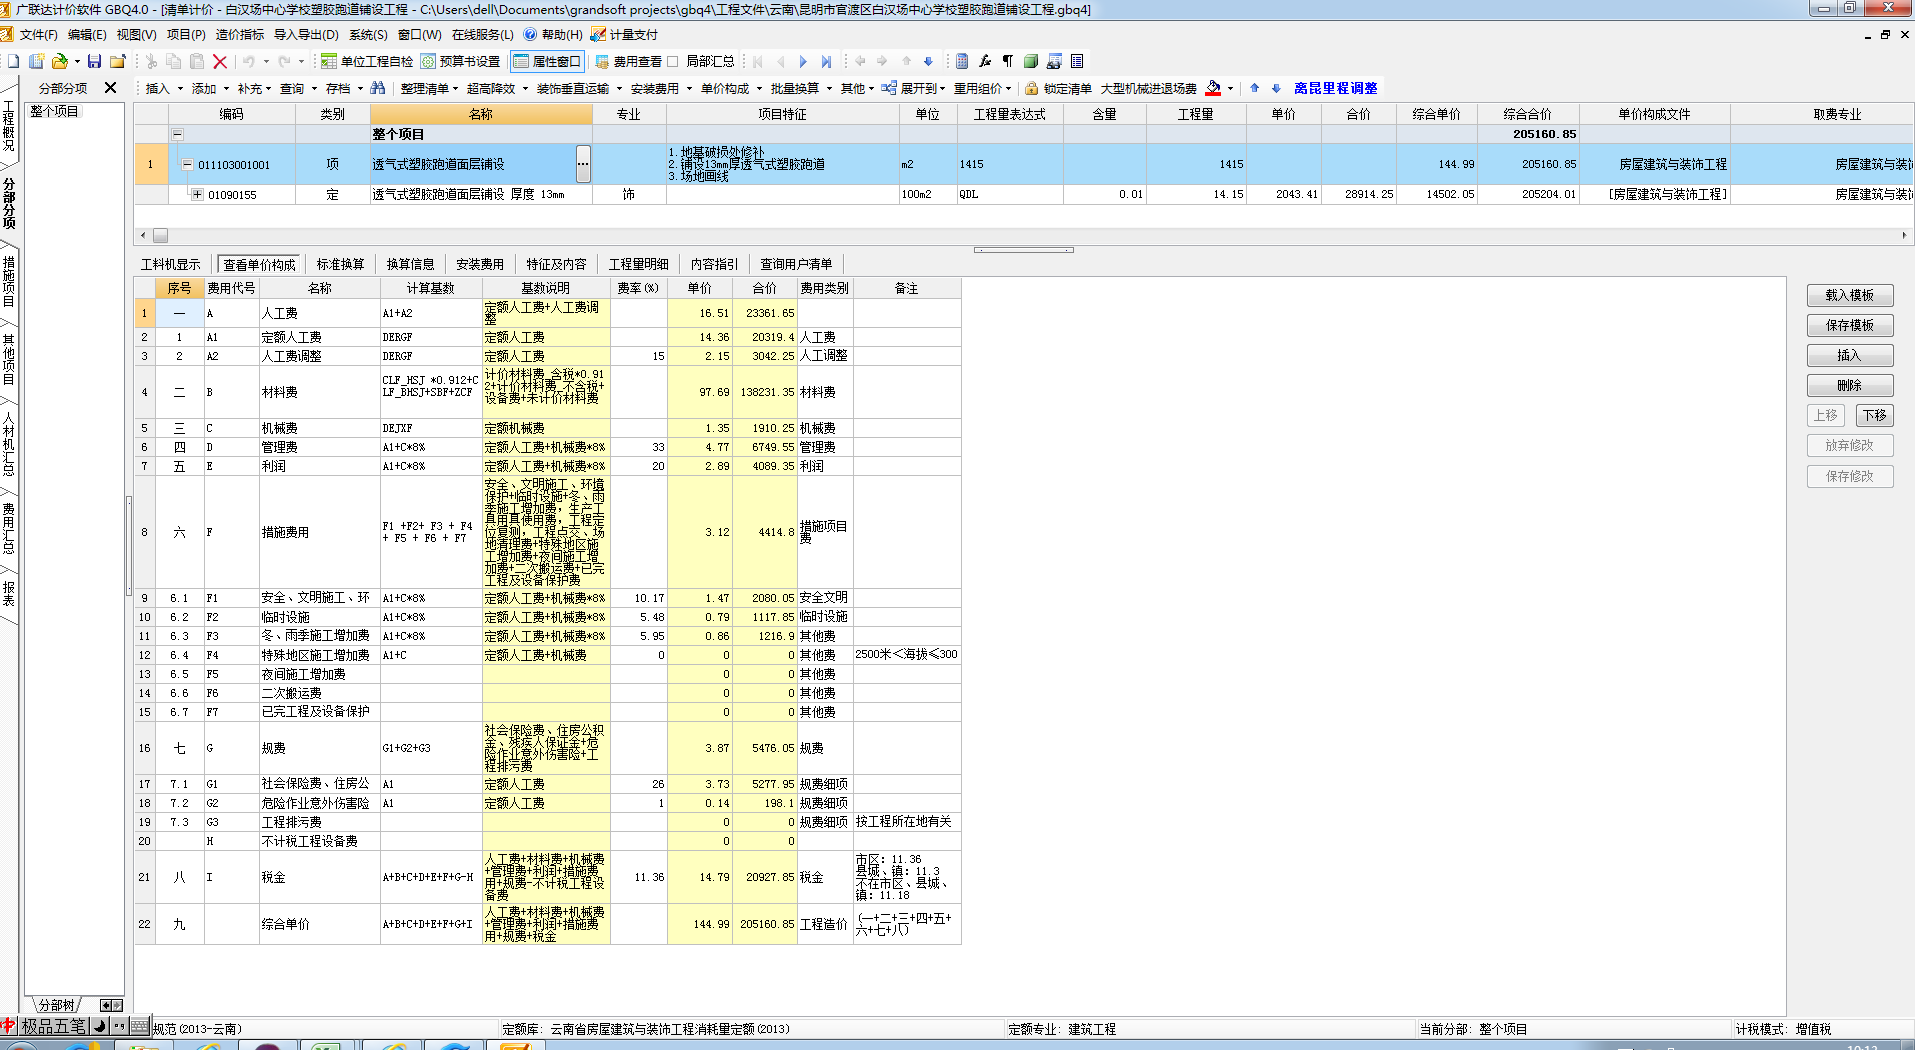Expand sub-item row 01090155
The image size is (1915, 1050).
pyautogui.click(x=198, y=194)
